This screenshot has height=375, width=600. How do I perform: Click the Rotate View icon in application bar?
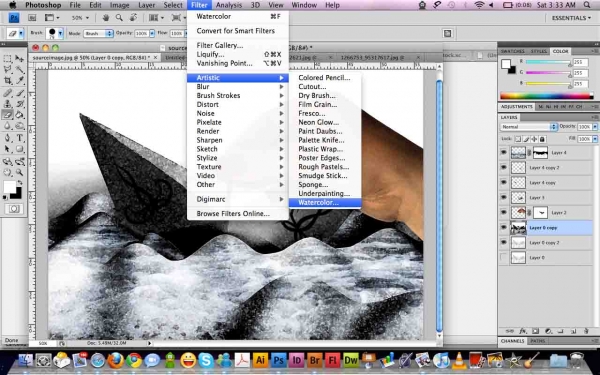[x=134, y=18]
